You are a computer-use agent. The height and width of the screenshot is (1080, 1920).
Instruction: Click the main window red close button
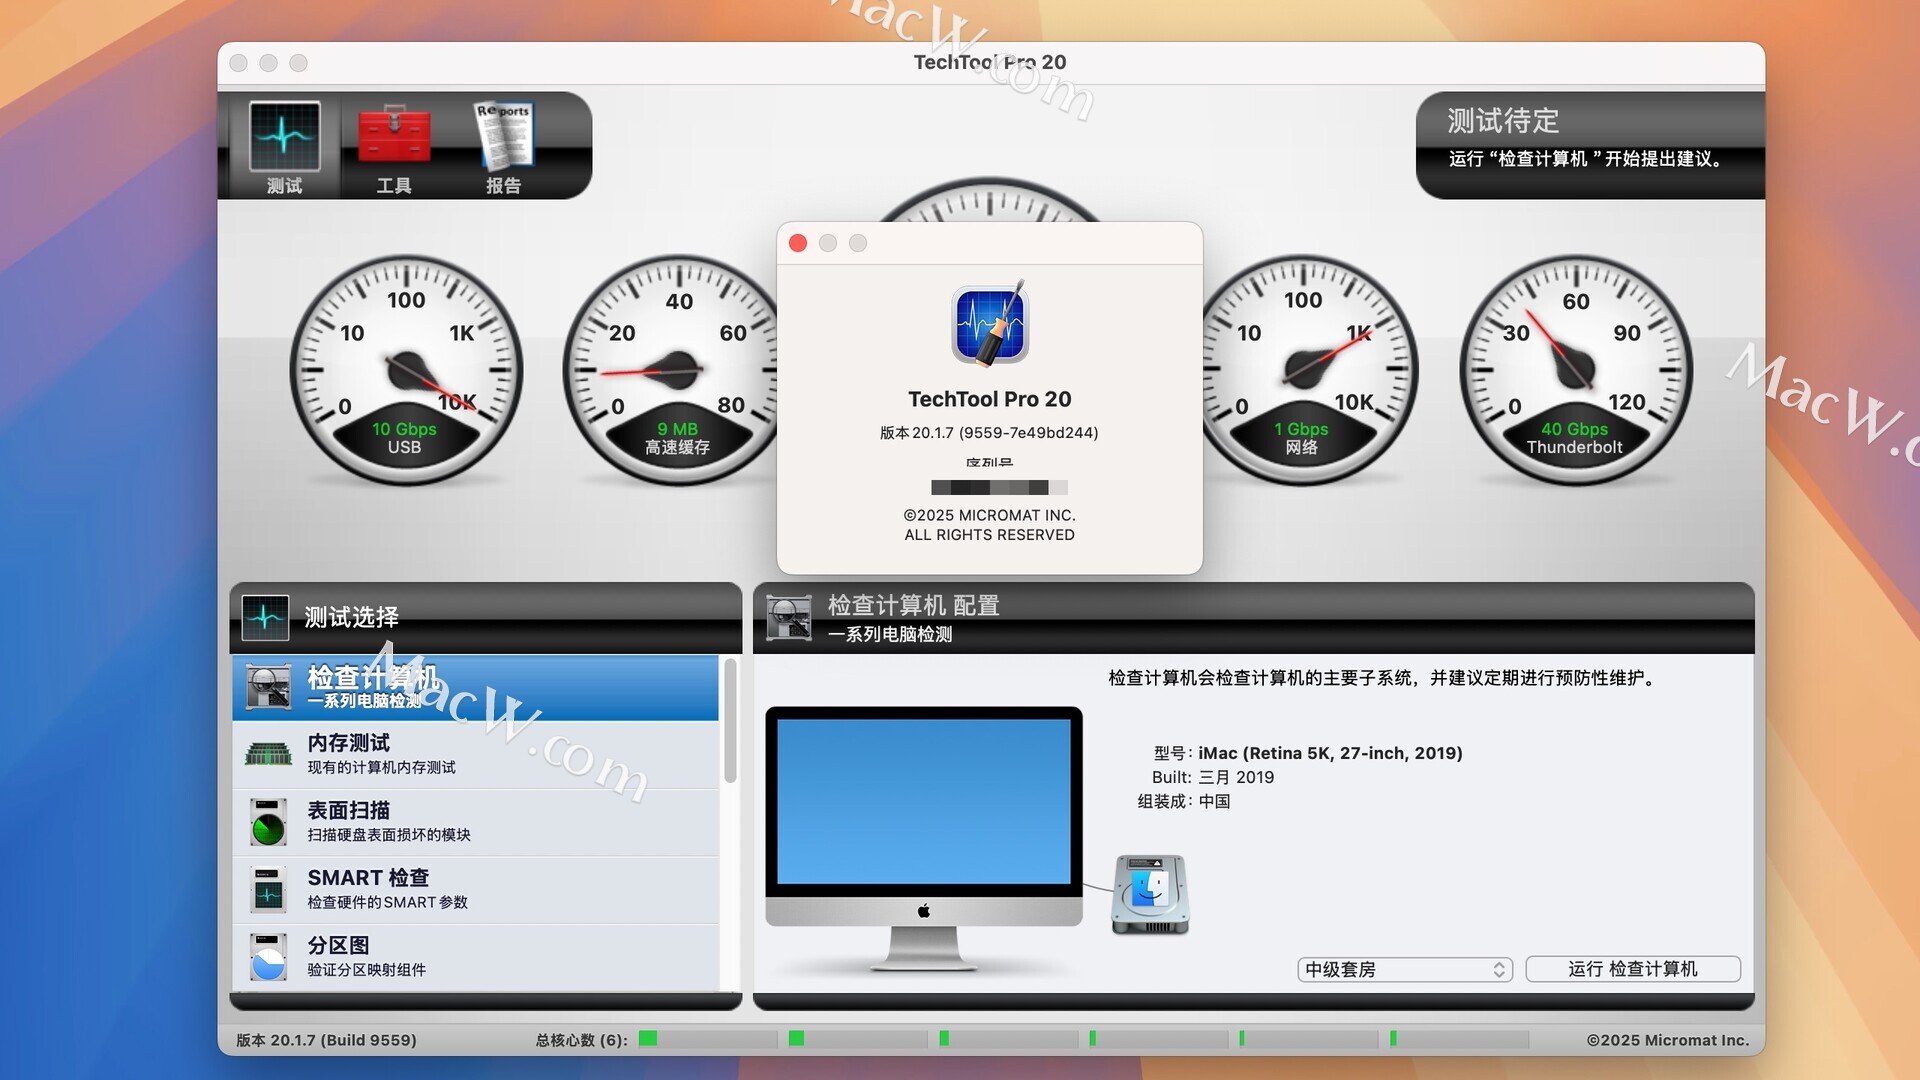click(x=239, y=63)
